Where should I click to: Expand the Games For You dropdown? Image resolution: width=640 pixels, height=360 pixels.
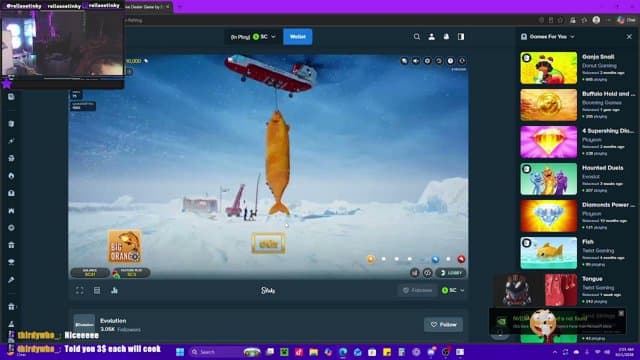(549, 37)
